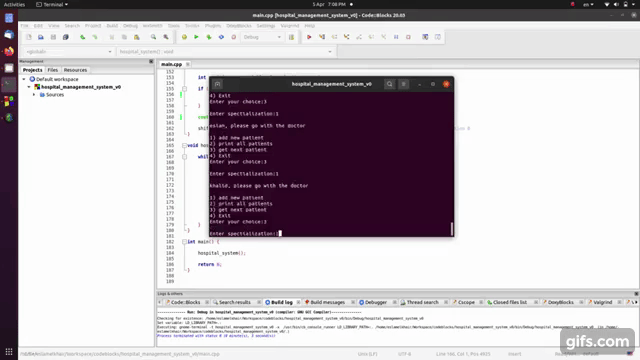Switch to the Files tab in Management
The image size is (640, 360).
pyautogui.click(x=53, y=70)
